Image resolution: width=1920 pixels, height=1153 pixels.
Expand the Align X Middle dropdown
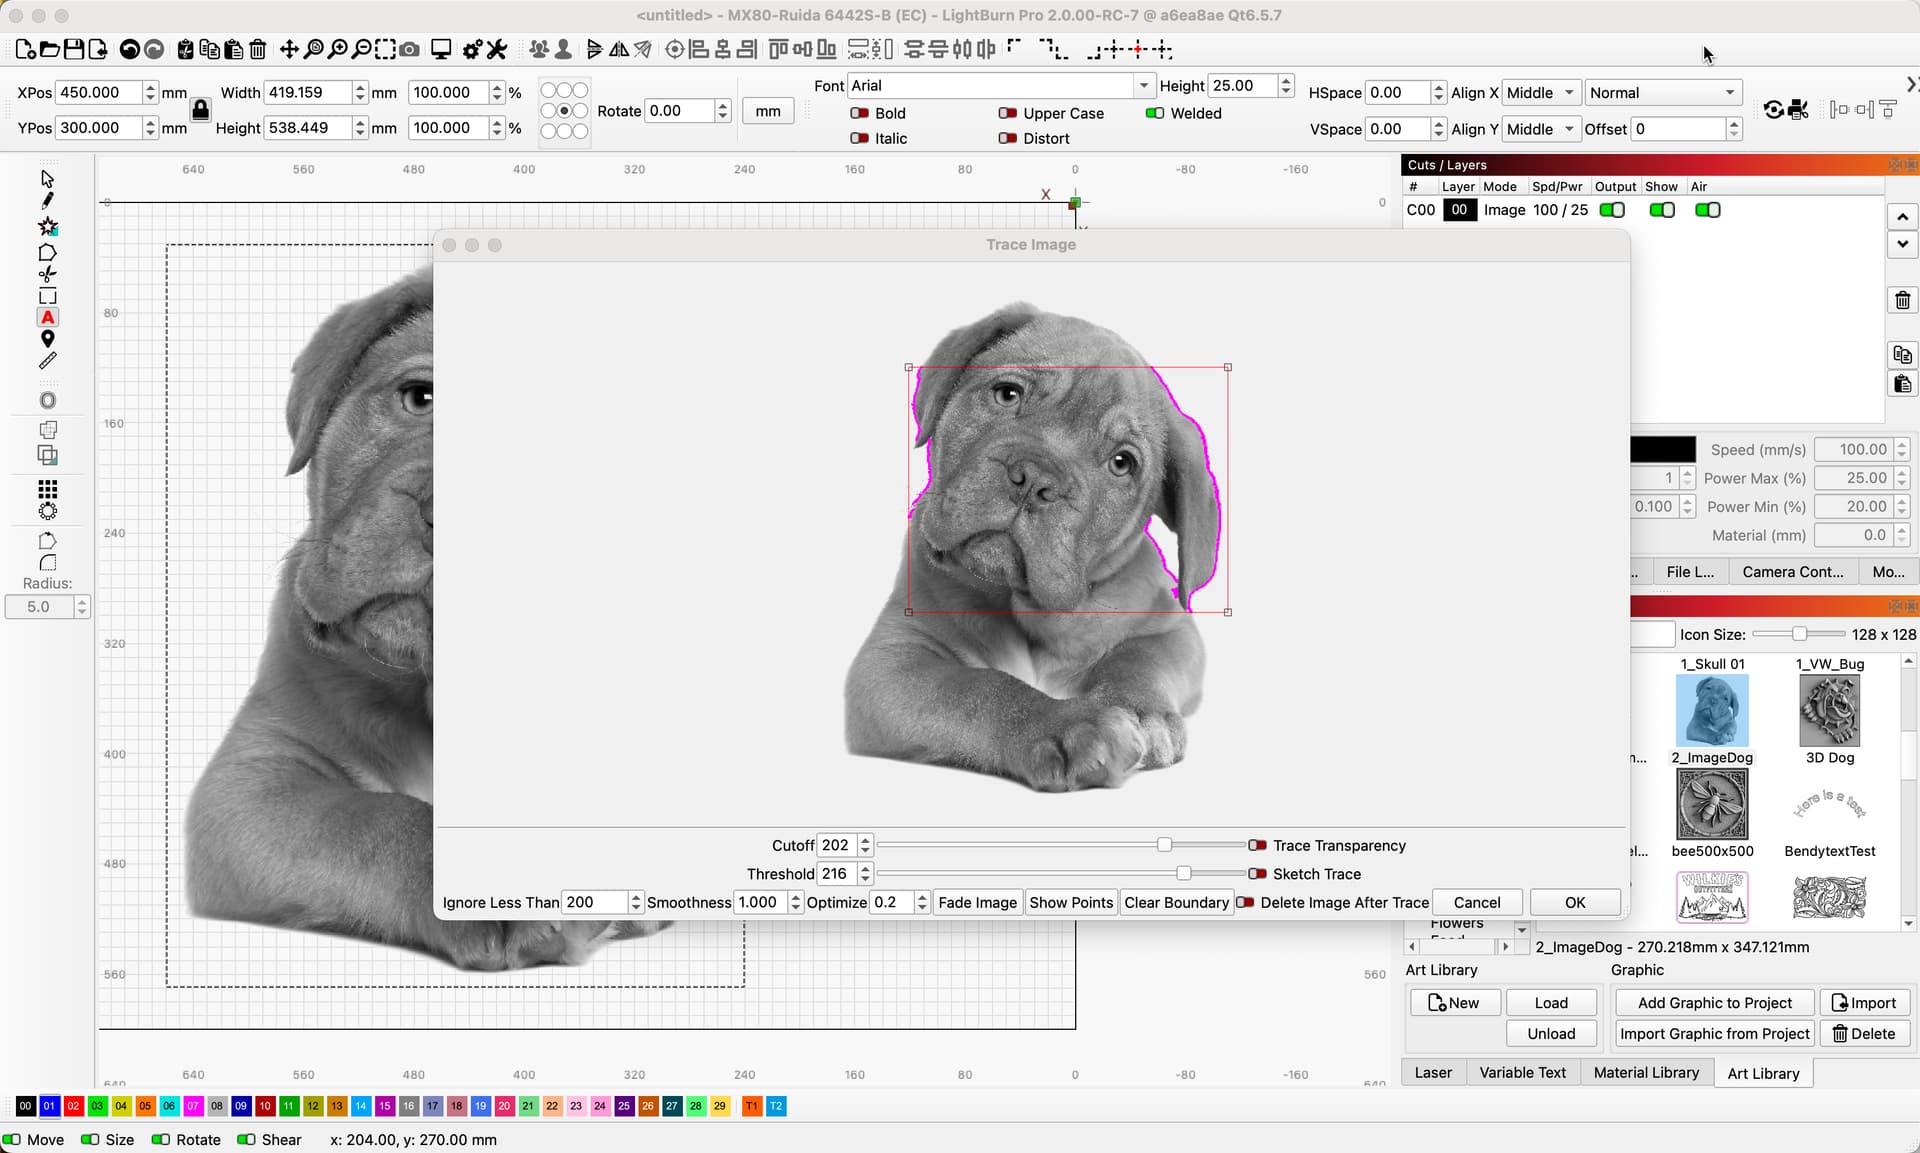[1541, 93]
